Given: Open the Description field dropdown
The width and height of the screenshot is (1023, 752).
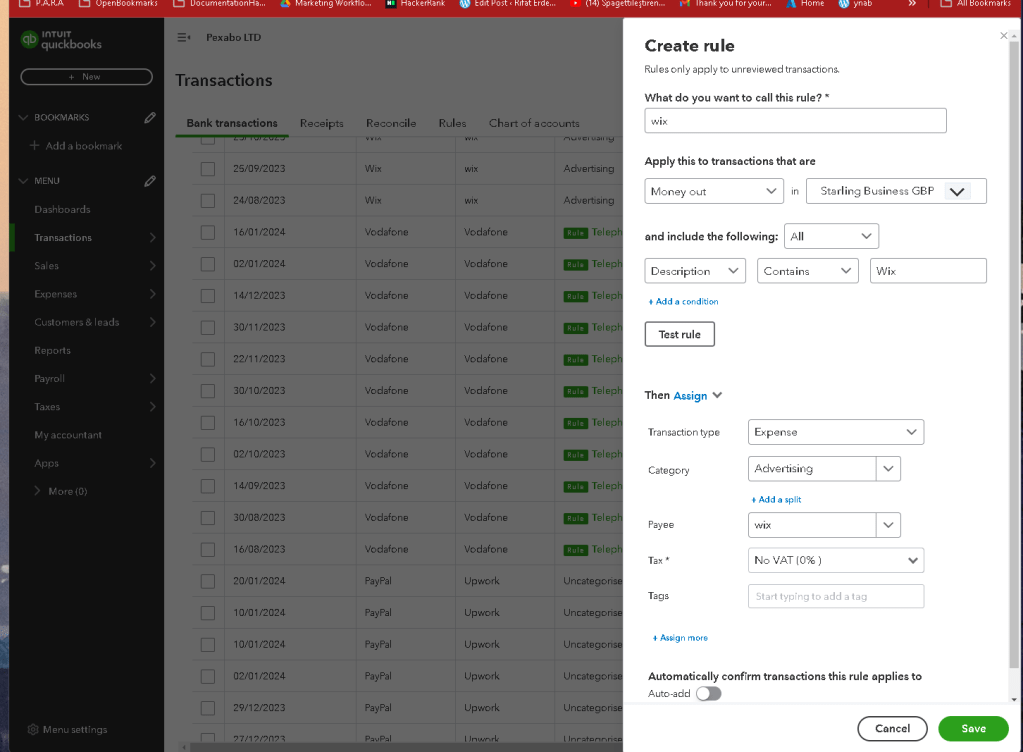Looking at the screenshot, I should [x=695, y=271].
